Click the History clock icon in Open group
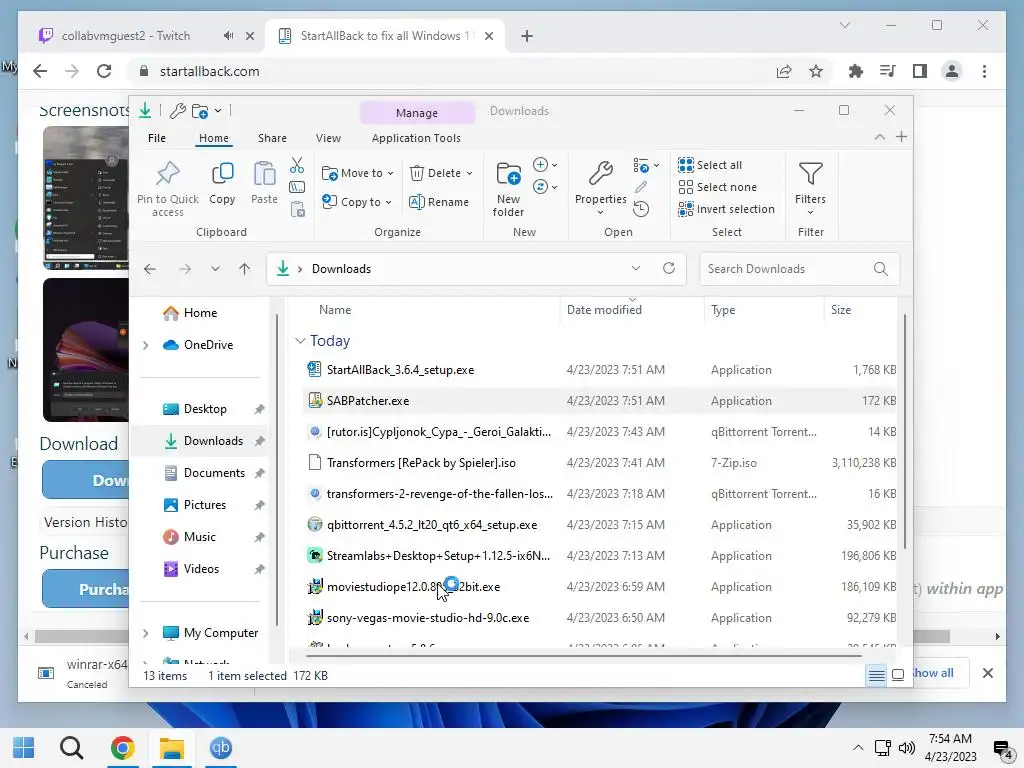 tap(641, 209)
